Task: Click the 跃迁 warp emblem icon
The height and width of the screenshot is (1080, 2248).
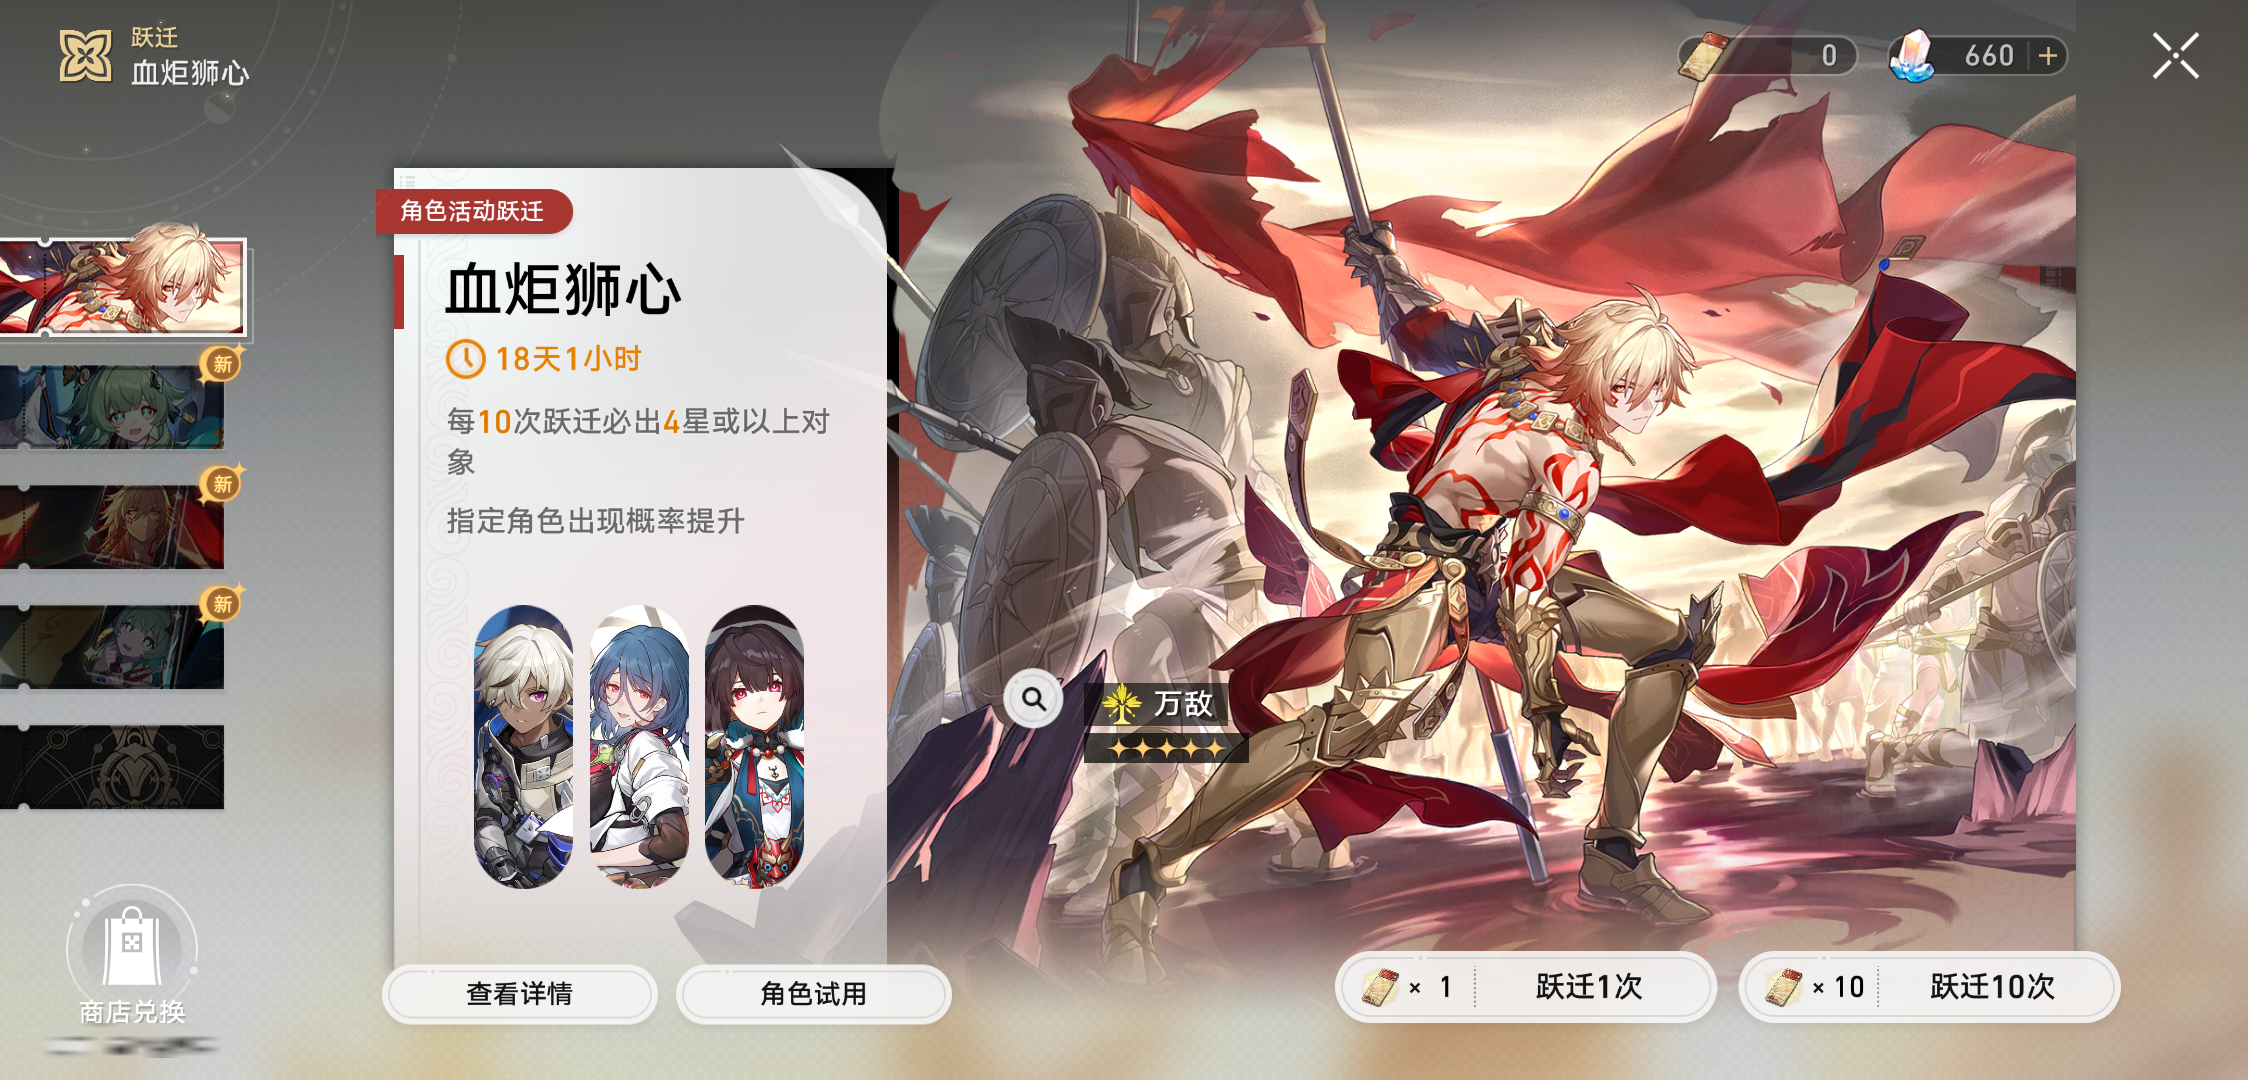Action: click(x=85, y=55)
